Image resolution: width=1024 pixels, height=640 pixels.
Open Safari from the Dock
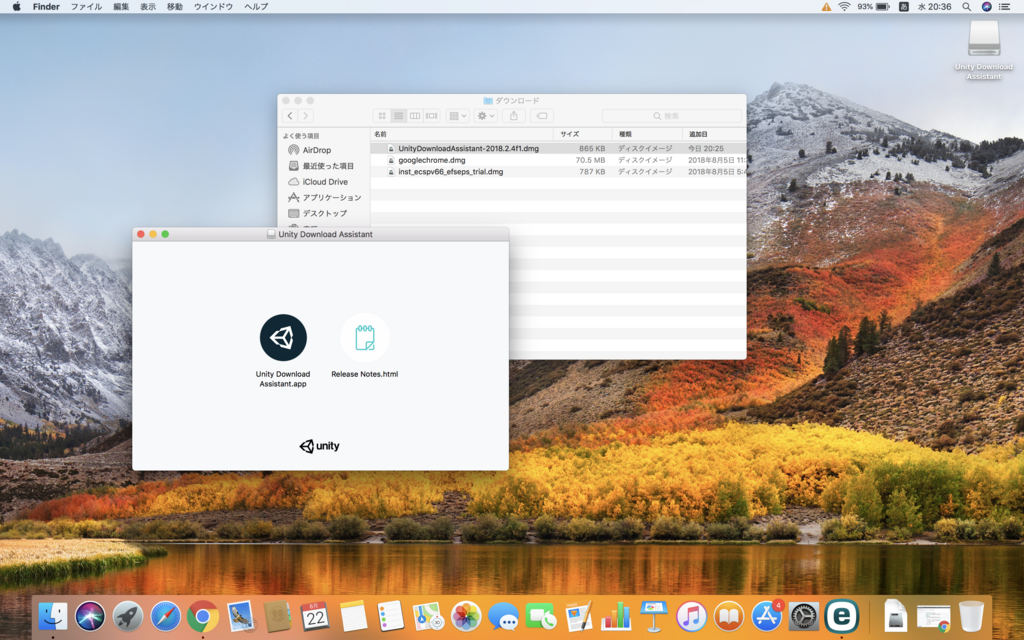pos(165,616)
